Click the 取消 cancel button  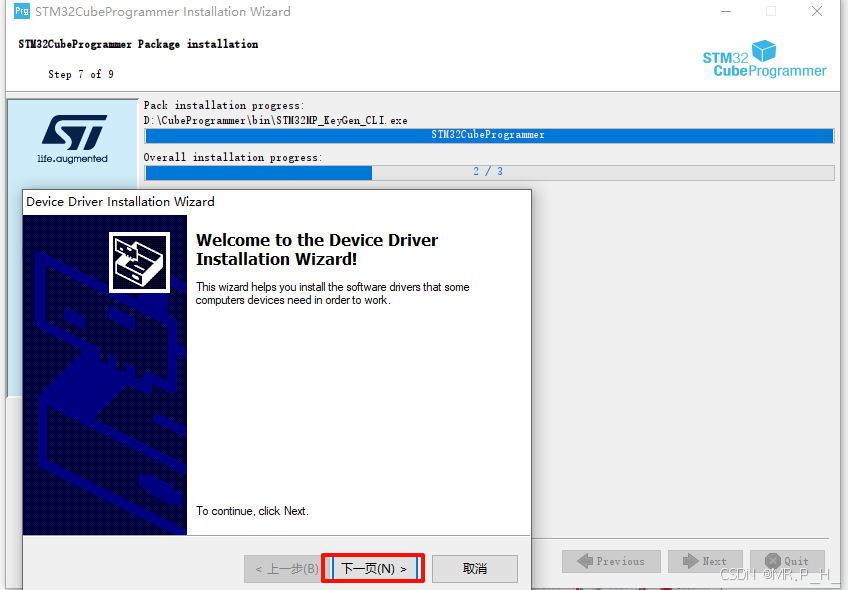point(474,568)
